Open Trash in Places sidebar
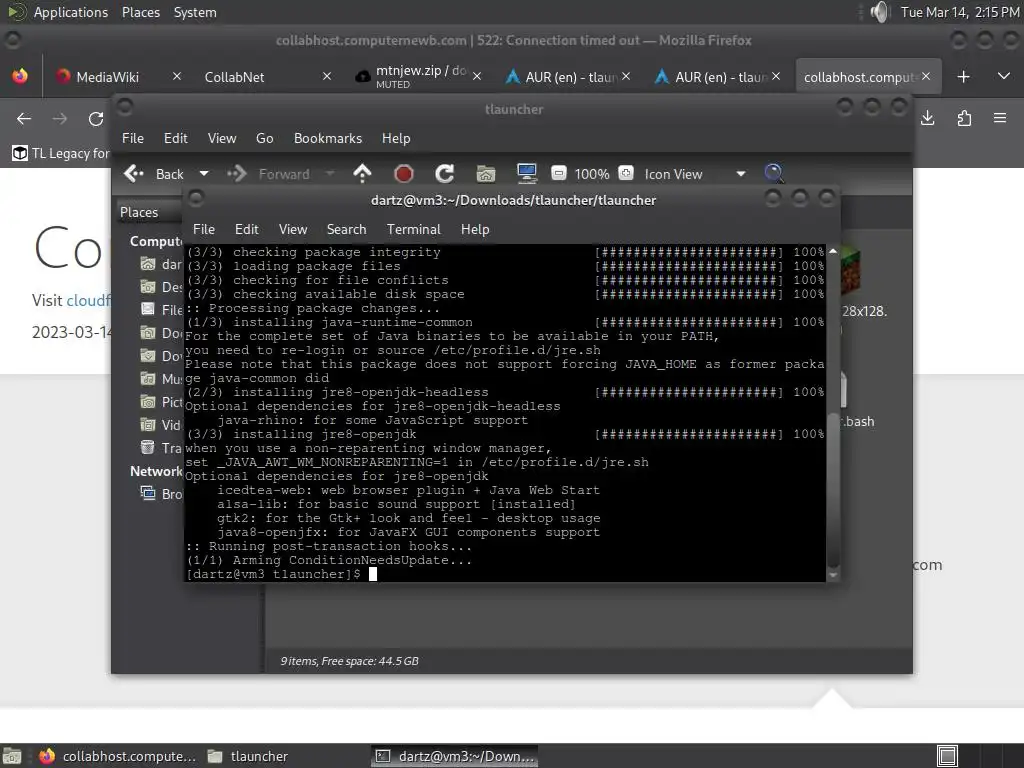Screen dimensions: 1024x768 (x=161, y=447)
